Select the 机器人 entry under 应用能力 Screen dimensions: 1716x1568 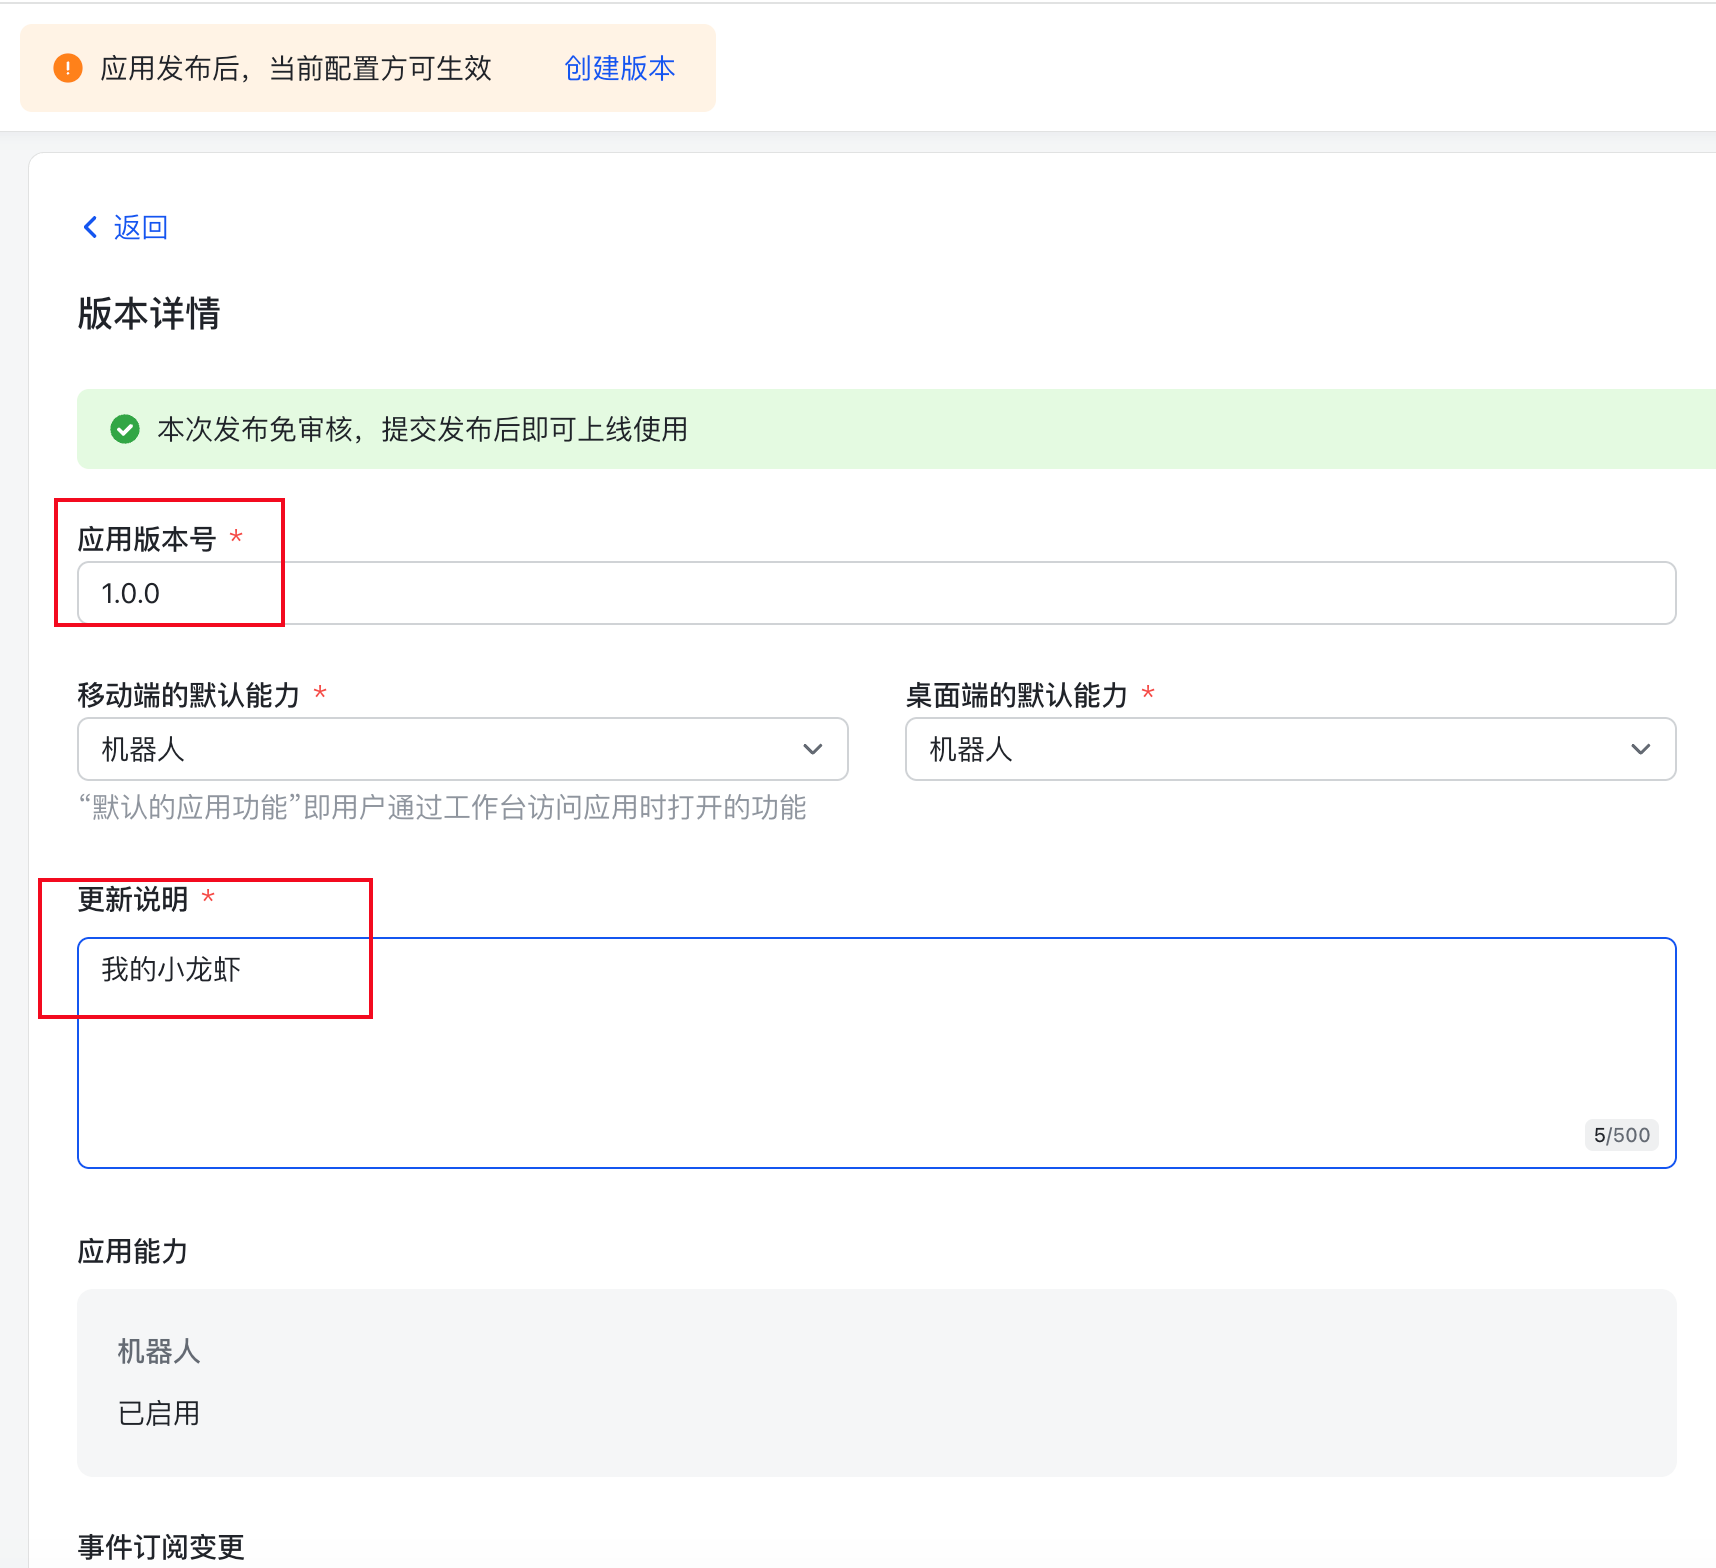click(159, 1351)
